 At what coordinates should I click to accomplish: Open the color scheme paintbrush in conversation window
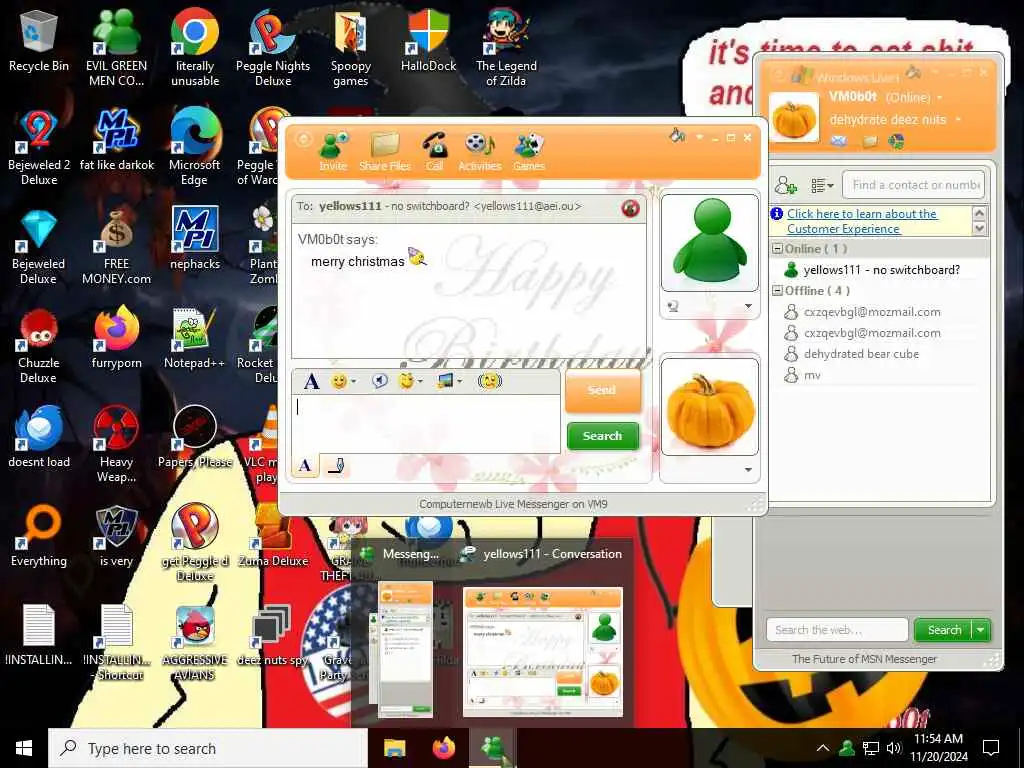click(677, 136)
